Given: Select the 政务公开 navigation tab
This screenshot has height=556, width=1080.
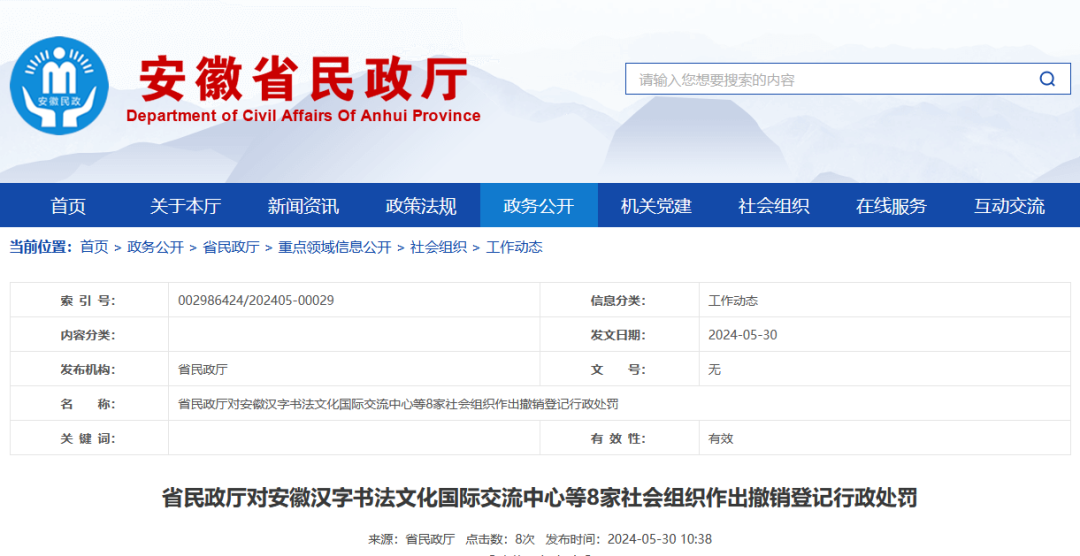Looking at the screenshot, I should pos(539,205).
